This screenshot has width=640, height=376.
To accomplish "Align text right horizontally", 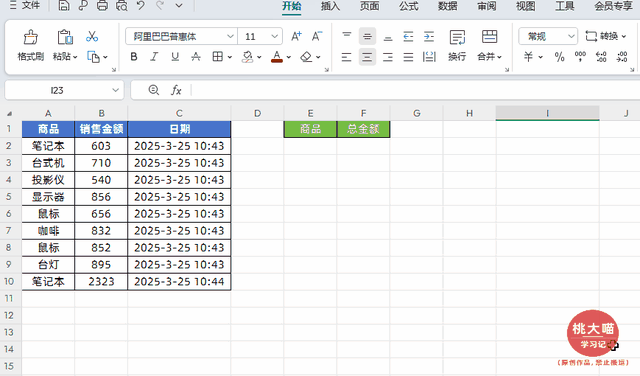I will [x=388, y=57].
